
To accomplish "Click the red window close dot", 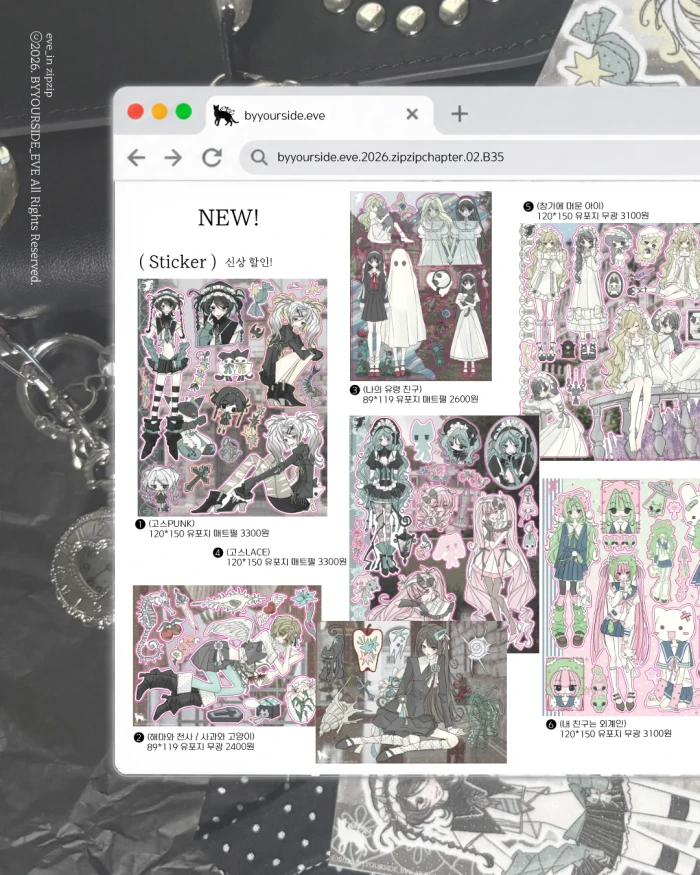I will point(136,112).
